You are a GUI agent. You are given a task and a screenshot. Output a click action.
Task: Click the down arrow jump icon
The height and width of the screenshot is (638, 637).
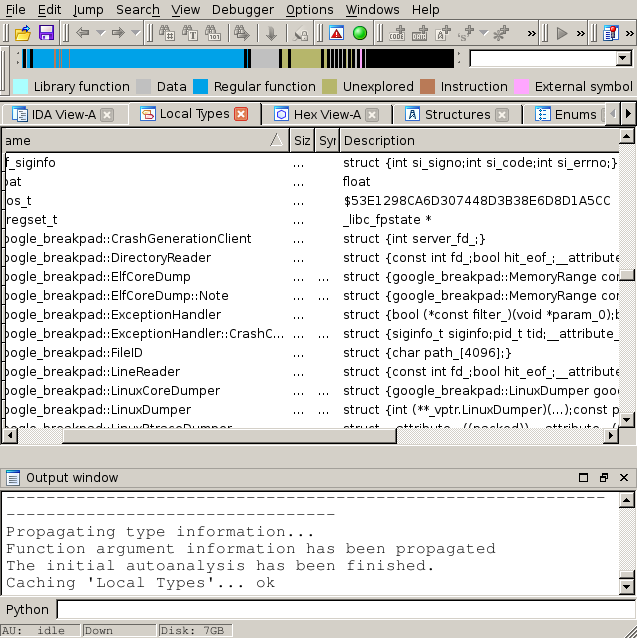271,33
